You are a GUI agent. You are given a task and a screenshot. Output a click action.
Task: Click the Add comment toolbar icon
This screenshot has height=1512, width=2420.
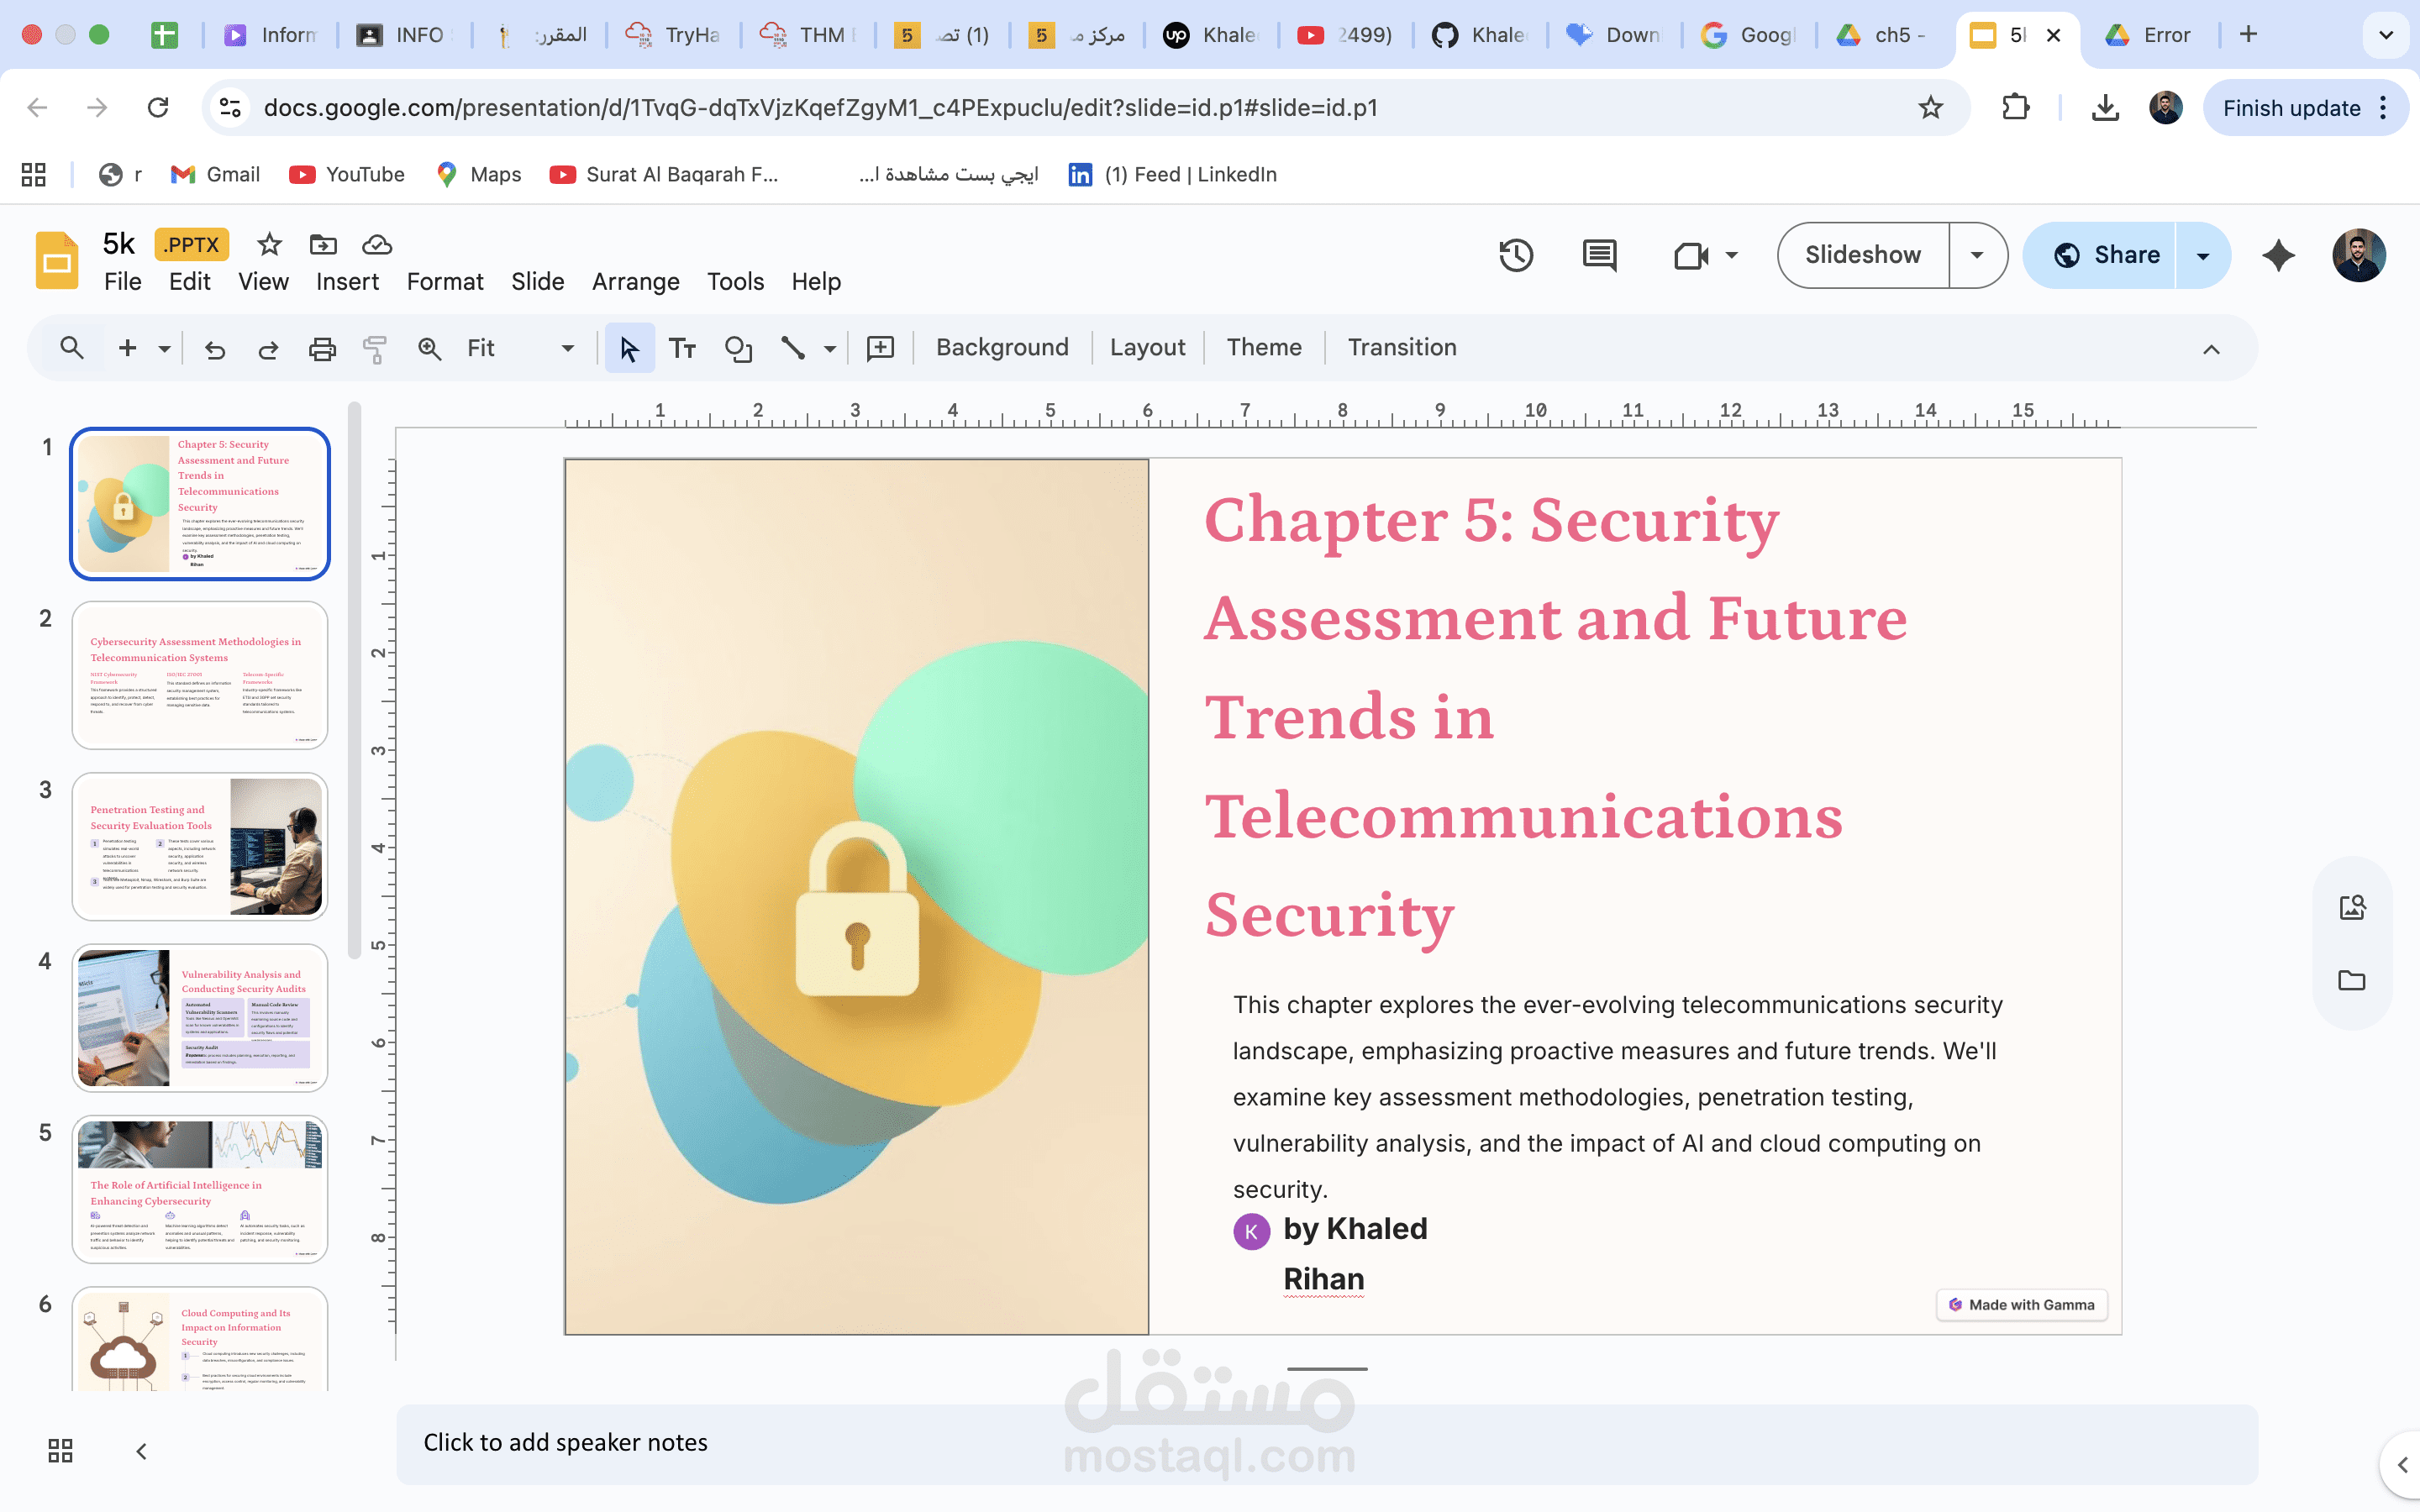pyautogui.click(x=880, y=348)
